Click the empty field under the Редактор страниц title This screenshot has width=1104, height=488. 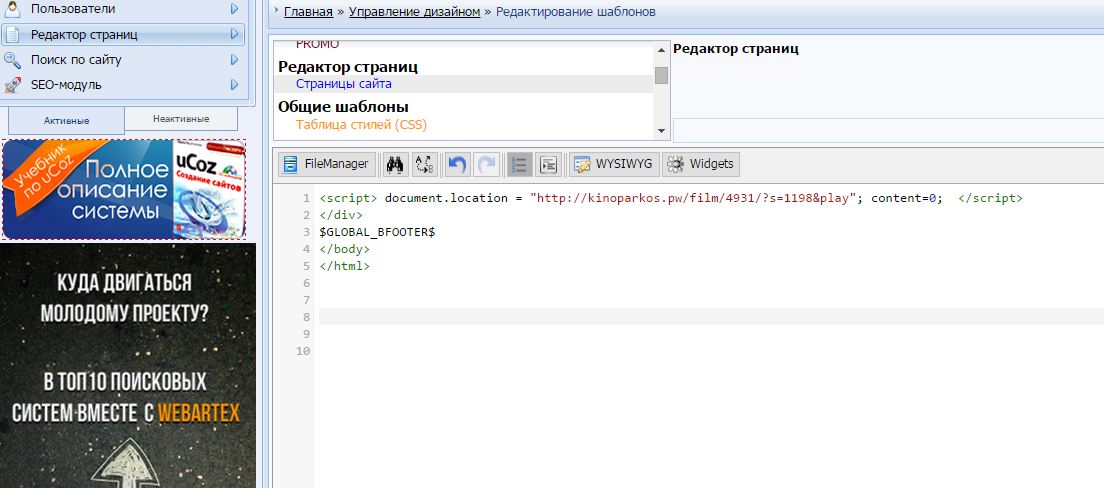coord(889,131)
